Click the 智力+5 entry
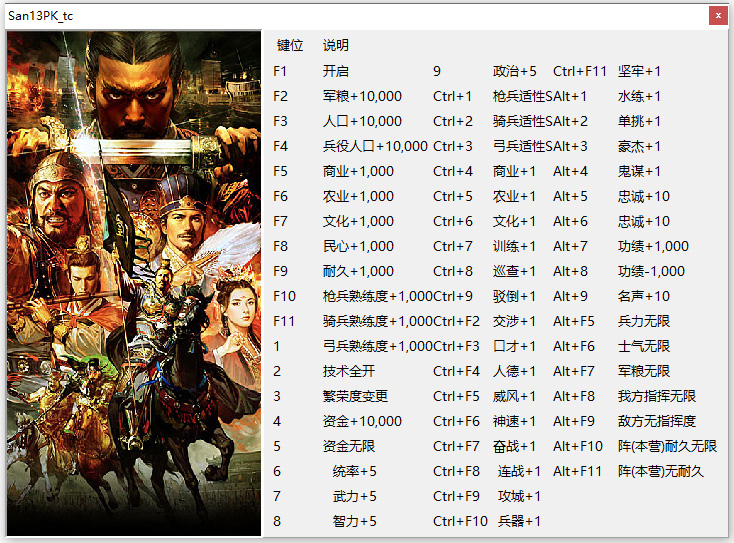 354,521
